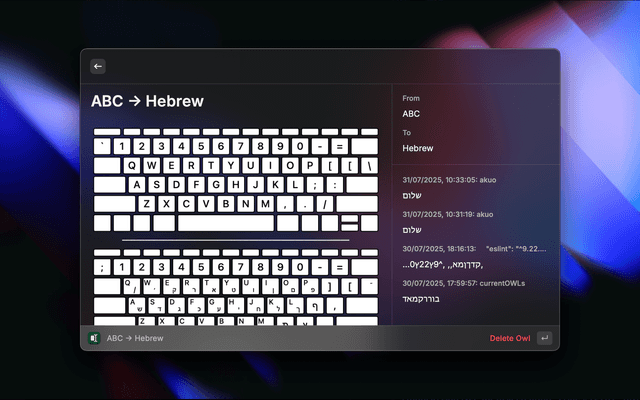Click the Enter key icon in footer
The height and width of the screenshot is (400, 640).
[x=544, y=338]
